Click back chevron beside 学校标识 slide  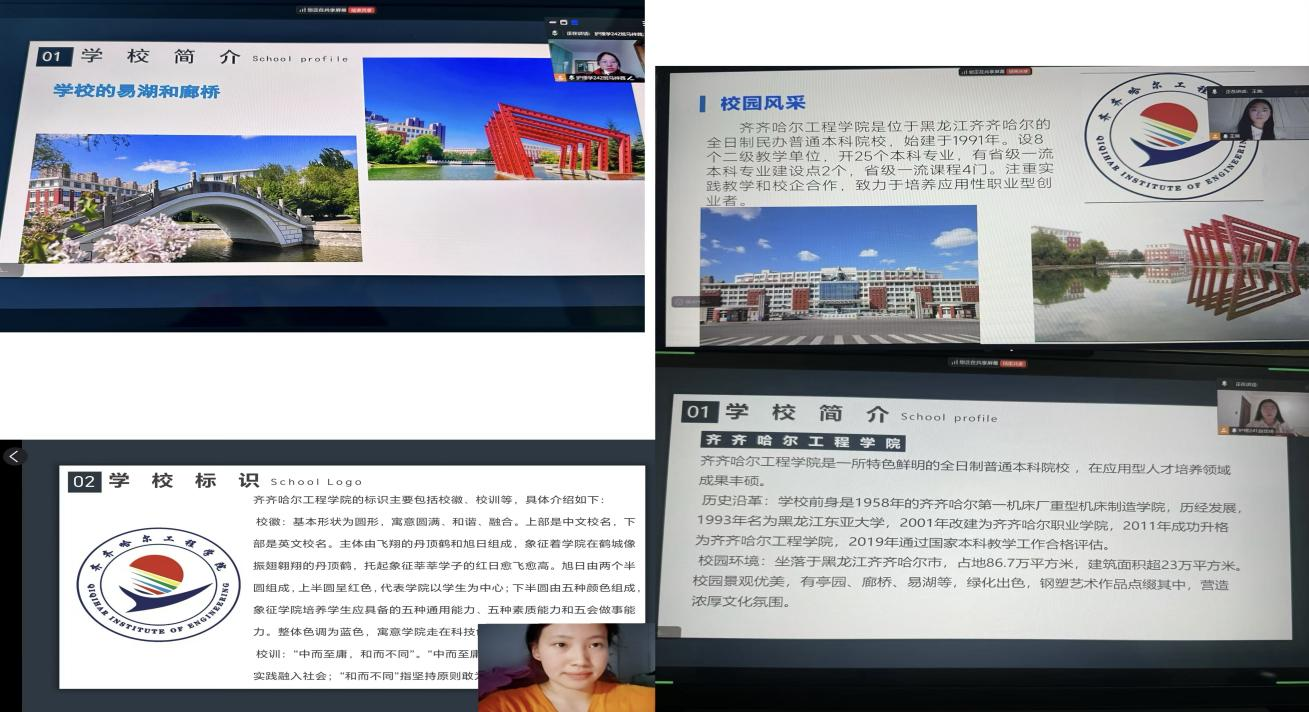click(14, 456)
